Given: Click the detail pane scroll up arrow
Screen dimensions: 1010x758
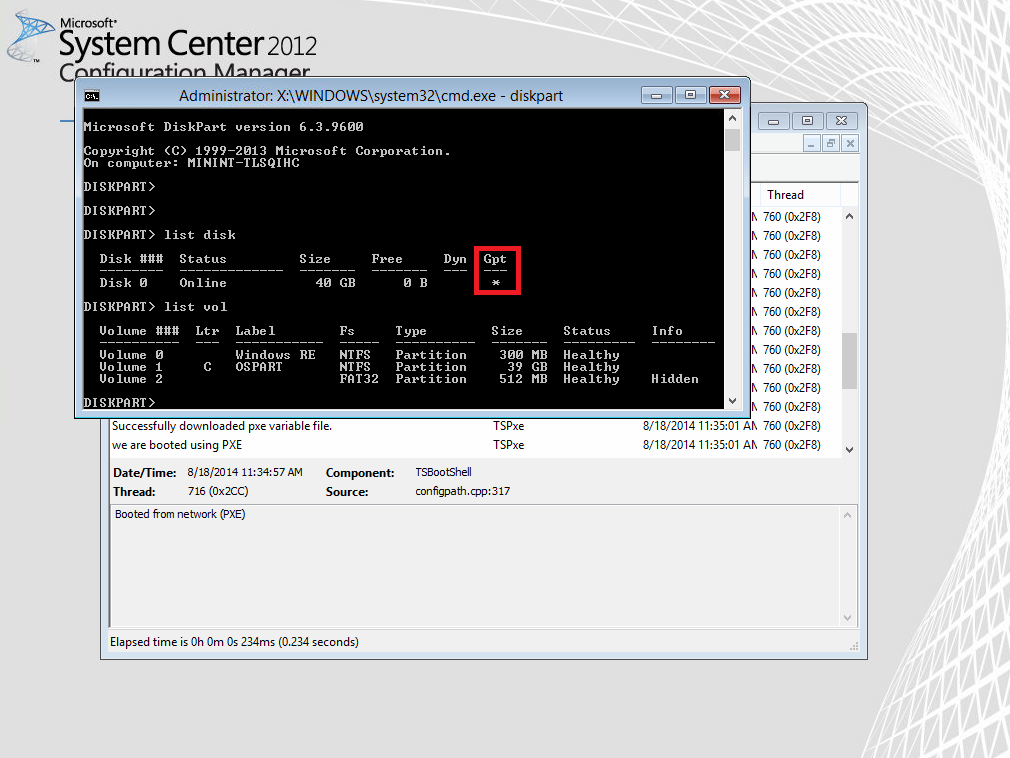Looking at the screenshot, I should (x=848, y=515).
